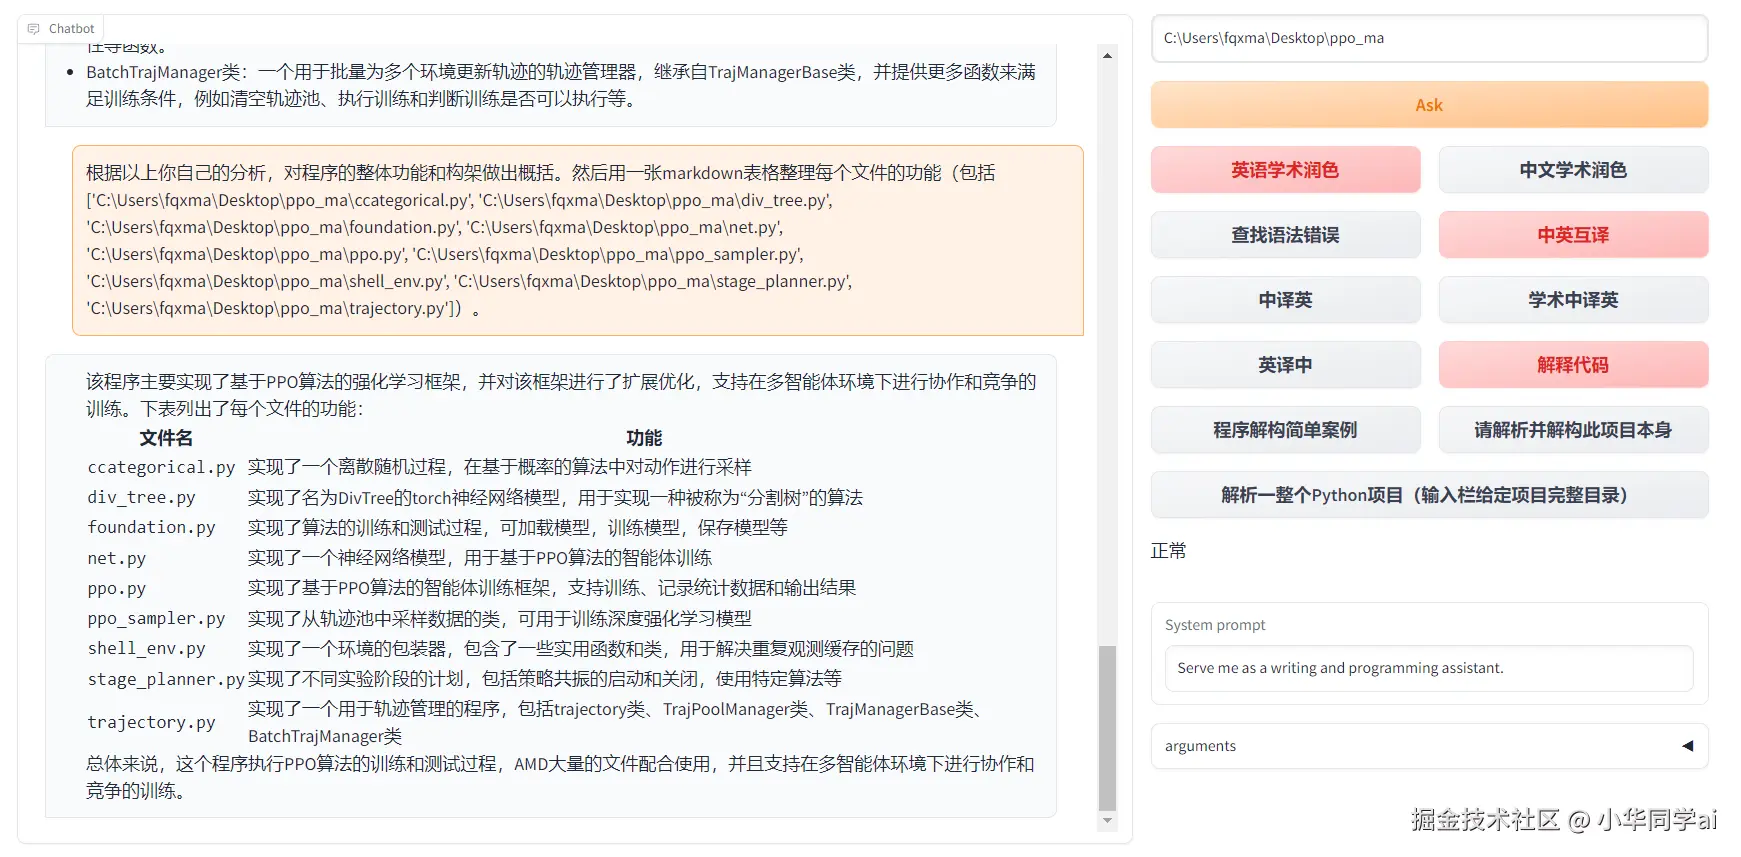1741x857 pixels.
Task: Click the div_tree.py description about DivTree
Action: pyautogui.click(x=555, y=497)
